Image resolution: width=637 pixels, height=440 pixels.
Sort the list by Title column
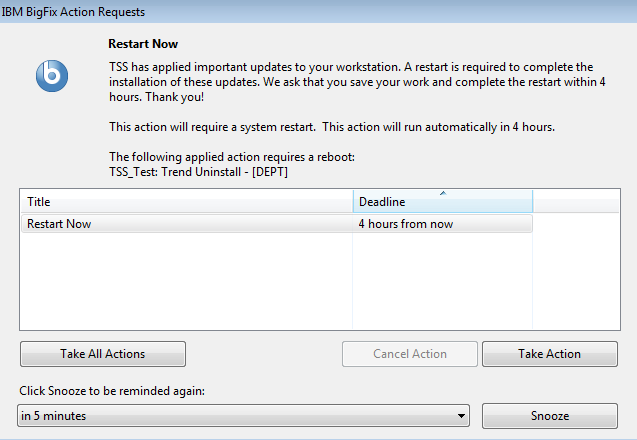[186, 202]
